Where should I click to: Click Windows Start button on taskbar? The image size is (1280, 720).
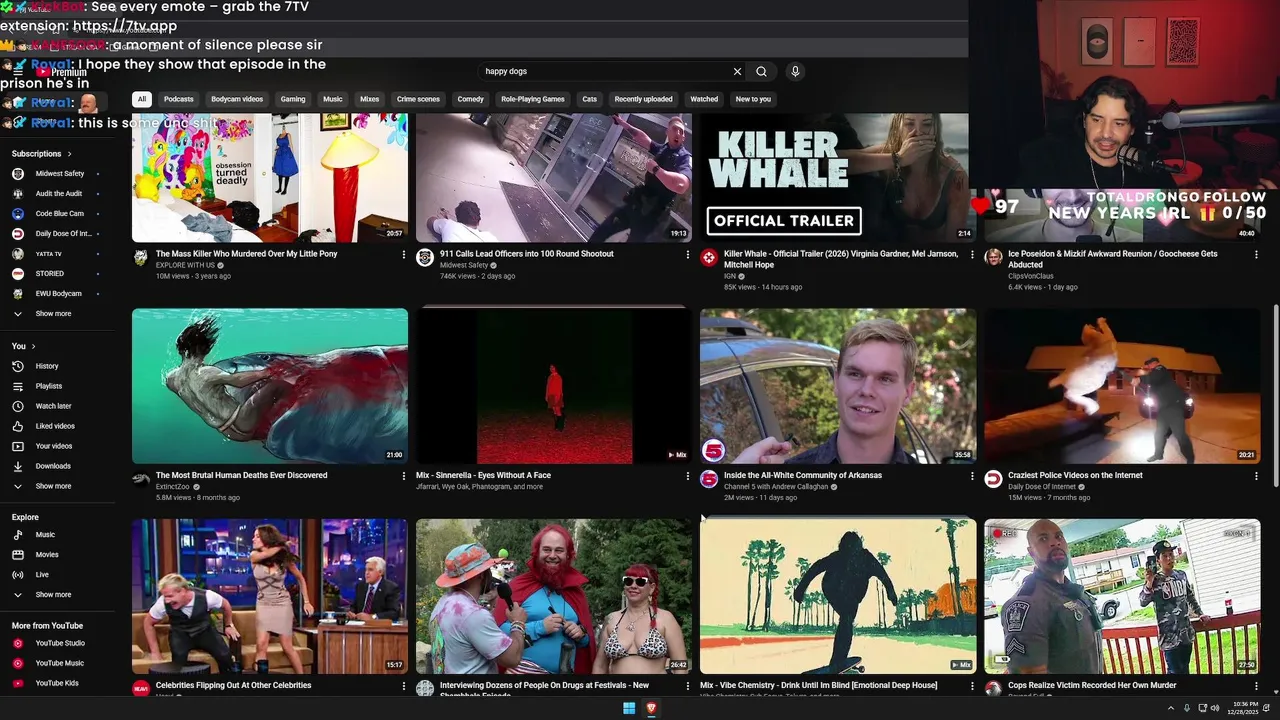[629, 708]
